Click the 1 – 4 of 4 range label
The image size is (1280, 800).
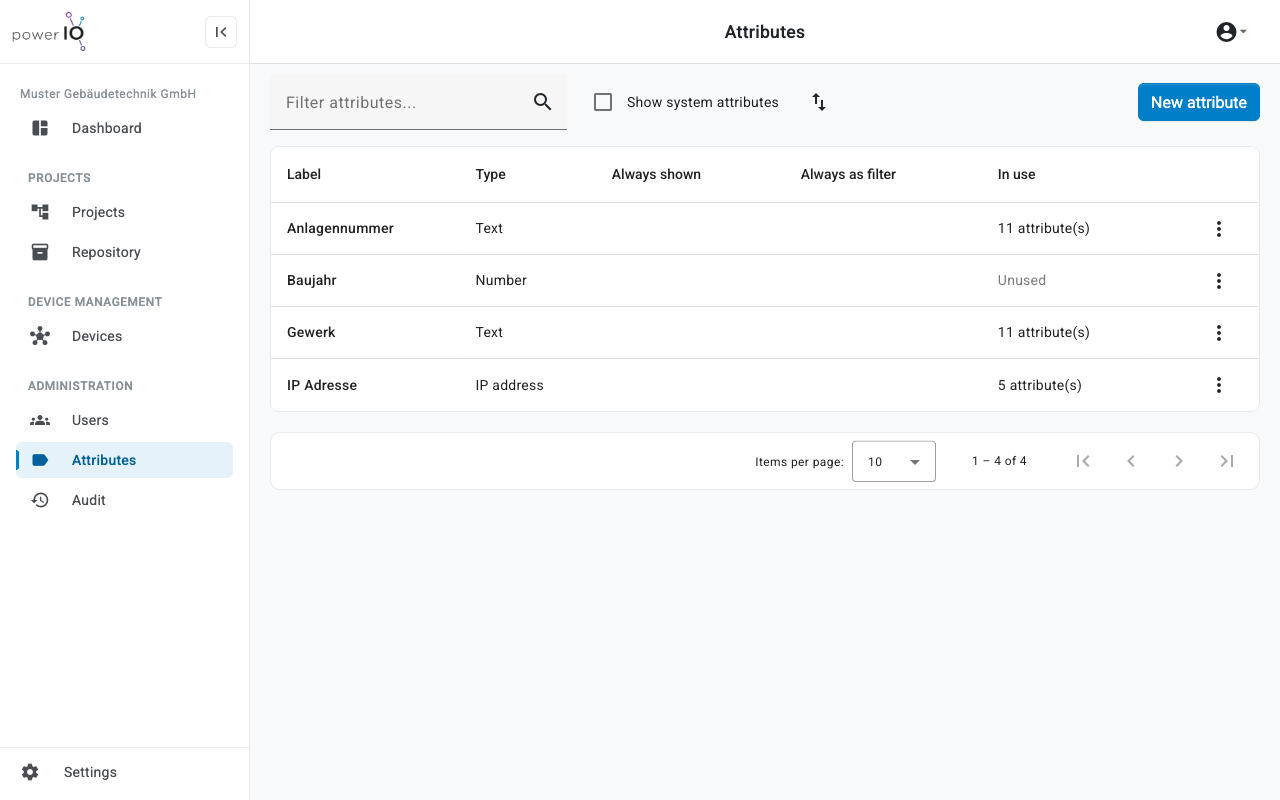click(x=999, y=461)
